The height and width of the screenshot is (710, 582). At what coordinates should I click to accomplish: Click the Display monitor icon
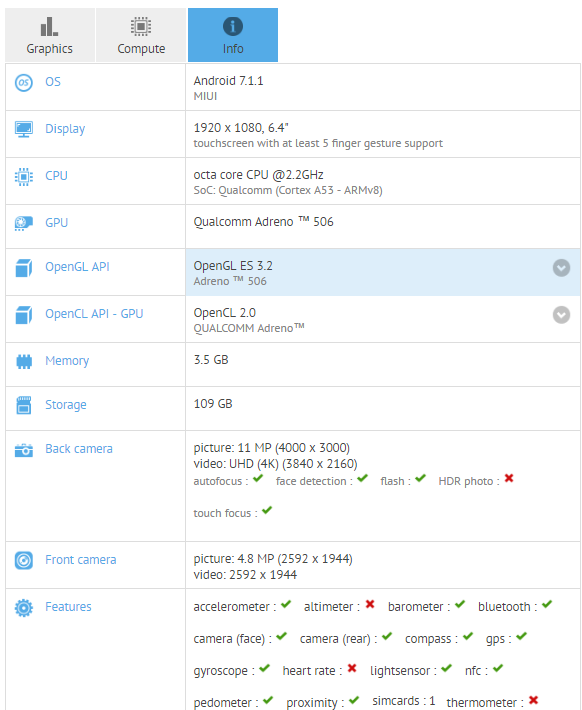[24, 130]
